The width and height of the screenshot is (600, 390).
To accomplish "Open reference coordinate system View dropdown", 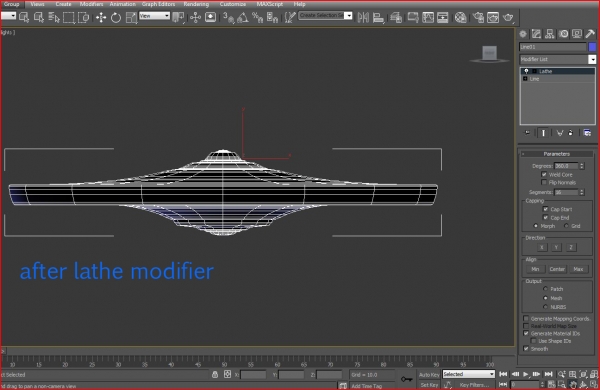I will tap(155, 16).
